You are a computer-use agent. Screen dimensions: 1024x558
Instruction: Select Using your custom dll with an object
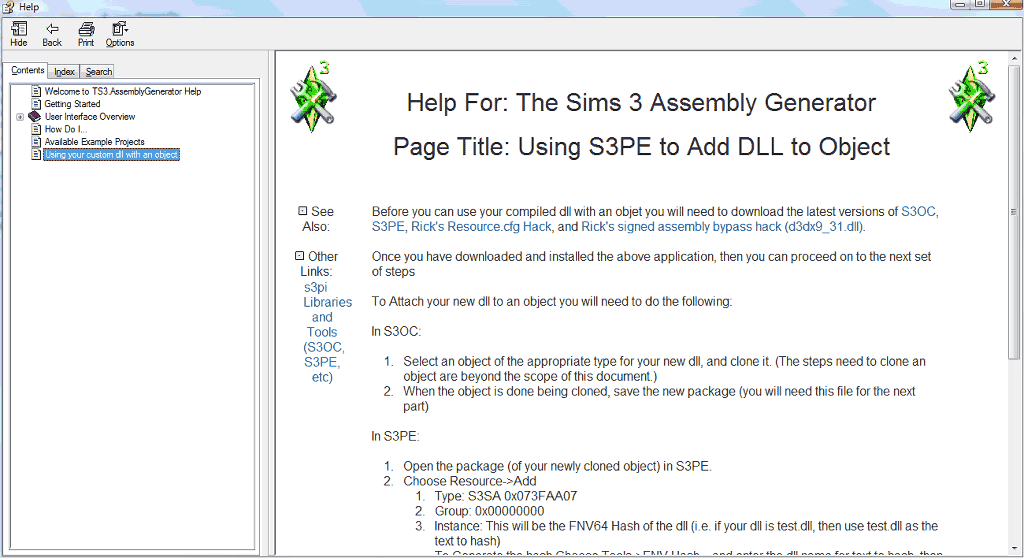tap(112, 155)
